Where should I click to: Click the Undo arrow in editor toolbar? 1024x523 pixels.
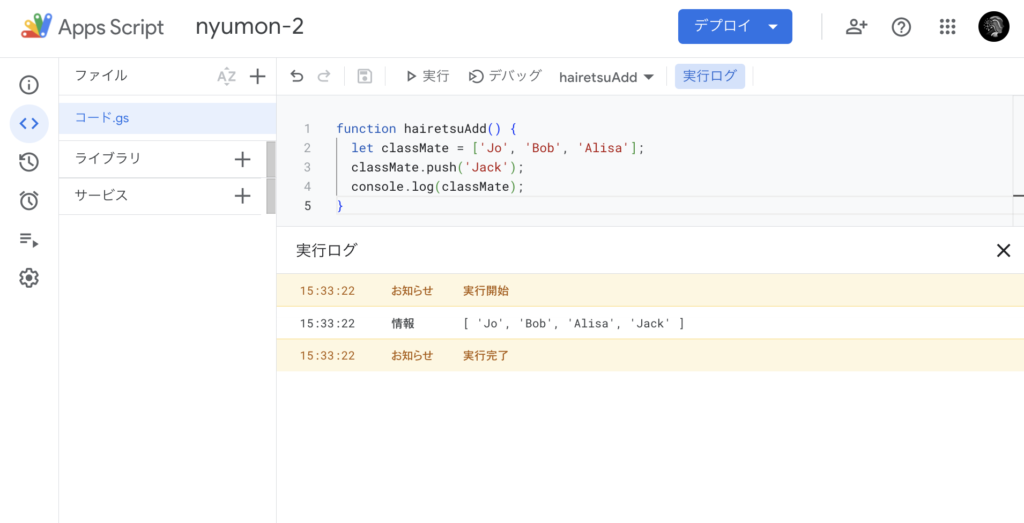tap(296, 76)
